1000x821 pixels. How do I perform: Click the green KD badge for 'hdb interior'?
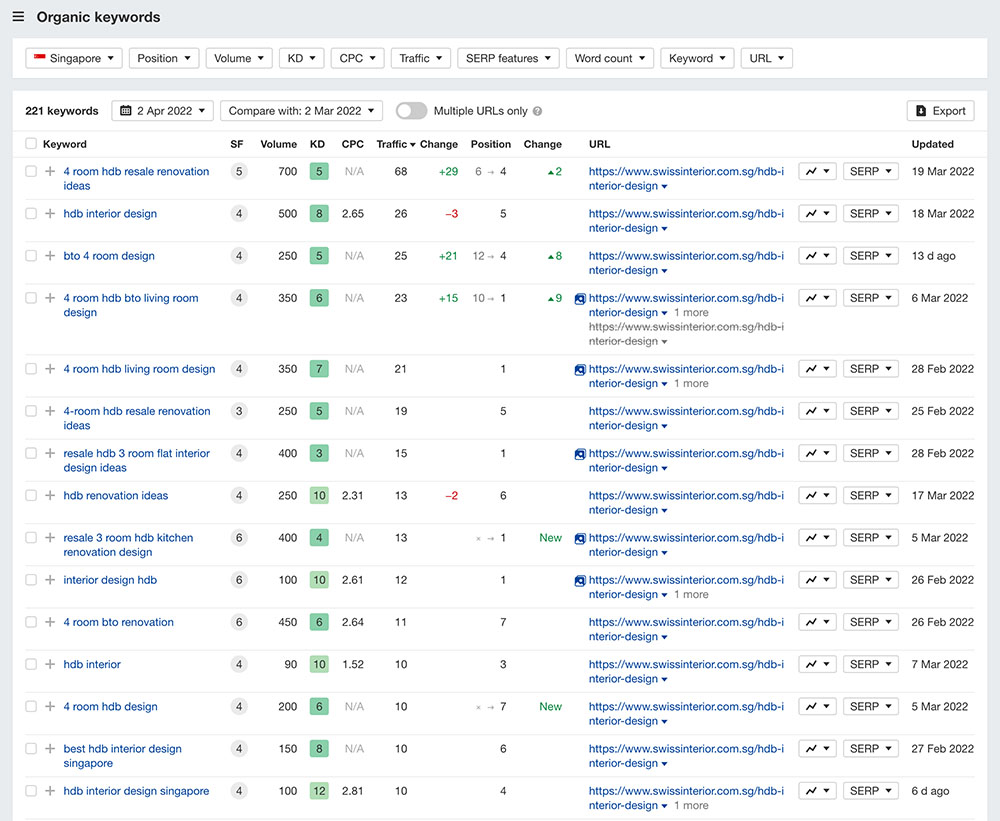318,665
